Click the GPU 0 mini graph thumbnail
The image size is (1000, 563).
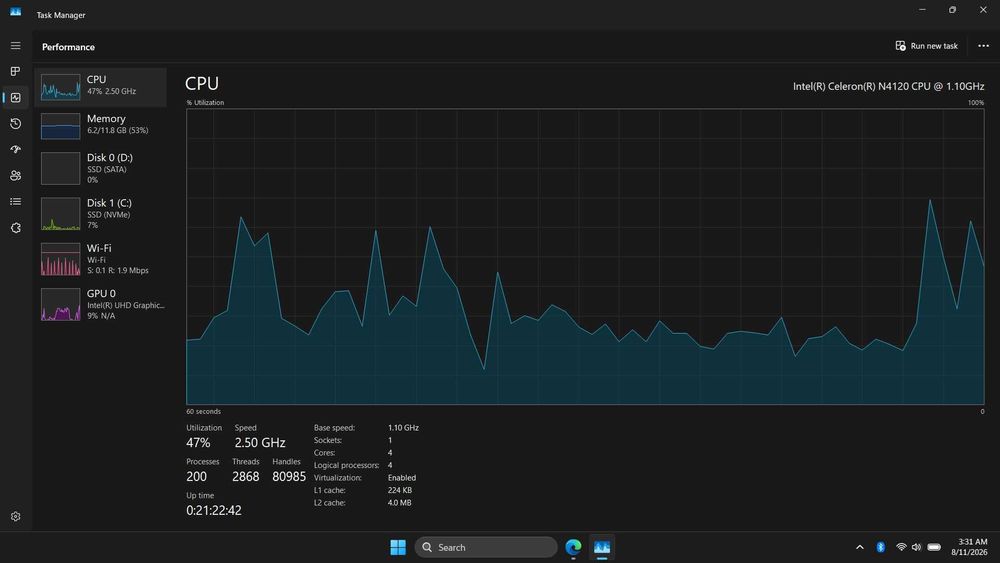click(x=61, y=304)
